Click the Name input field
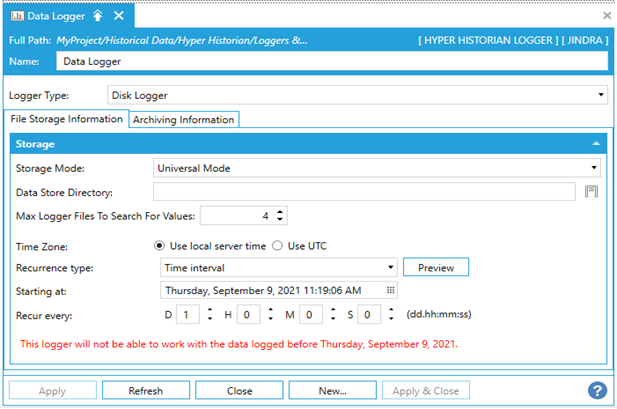This screenshot has height=409, width=617. click(330, 61)
